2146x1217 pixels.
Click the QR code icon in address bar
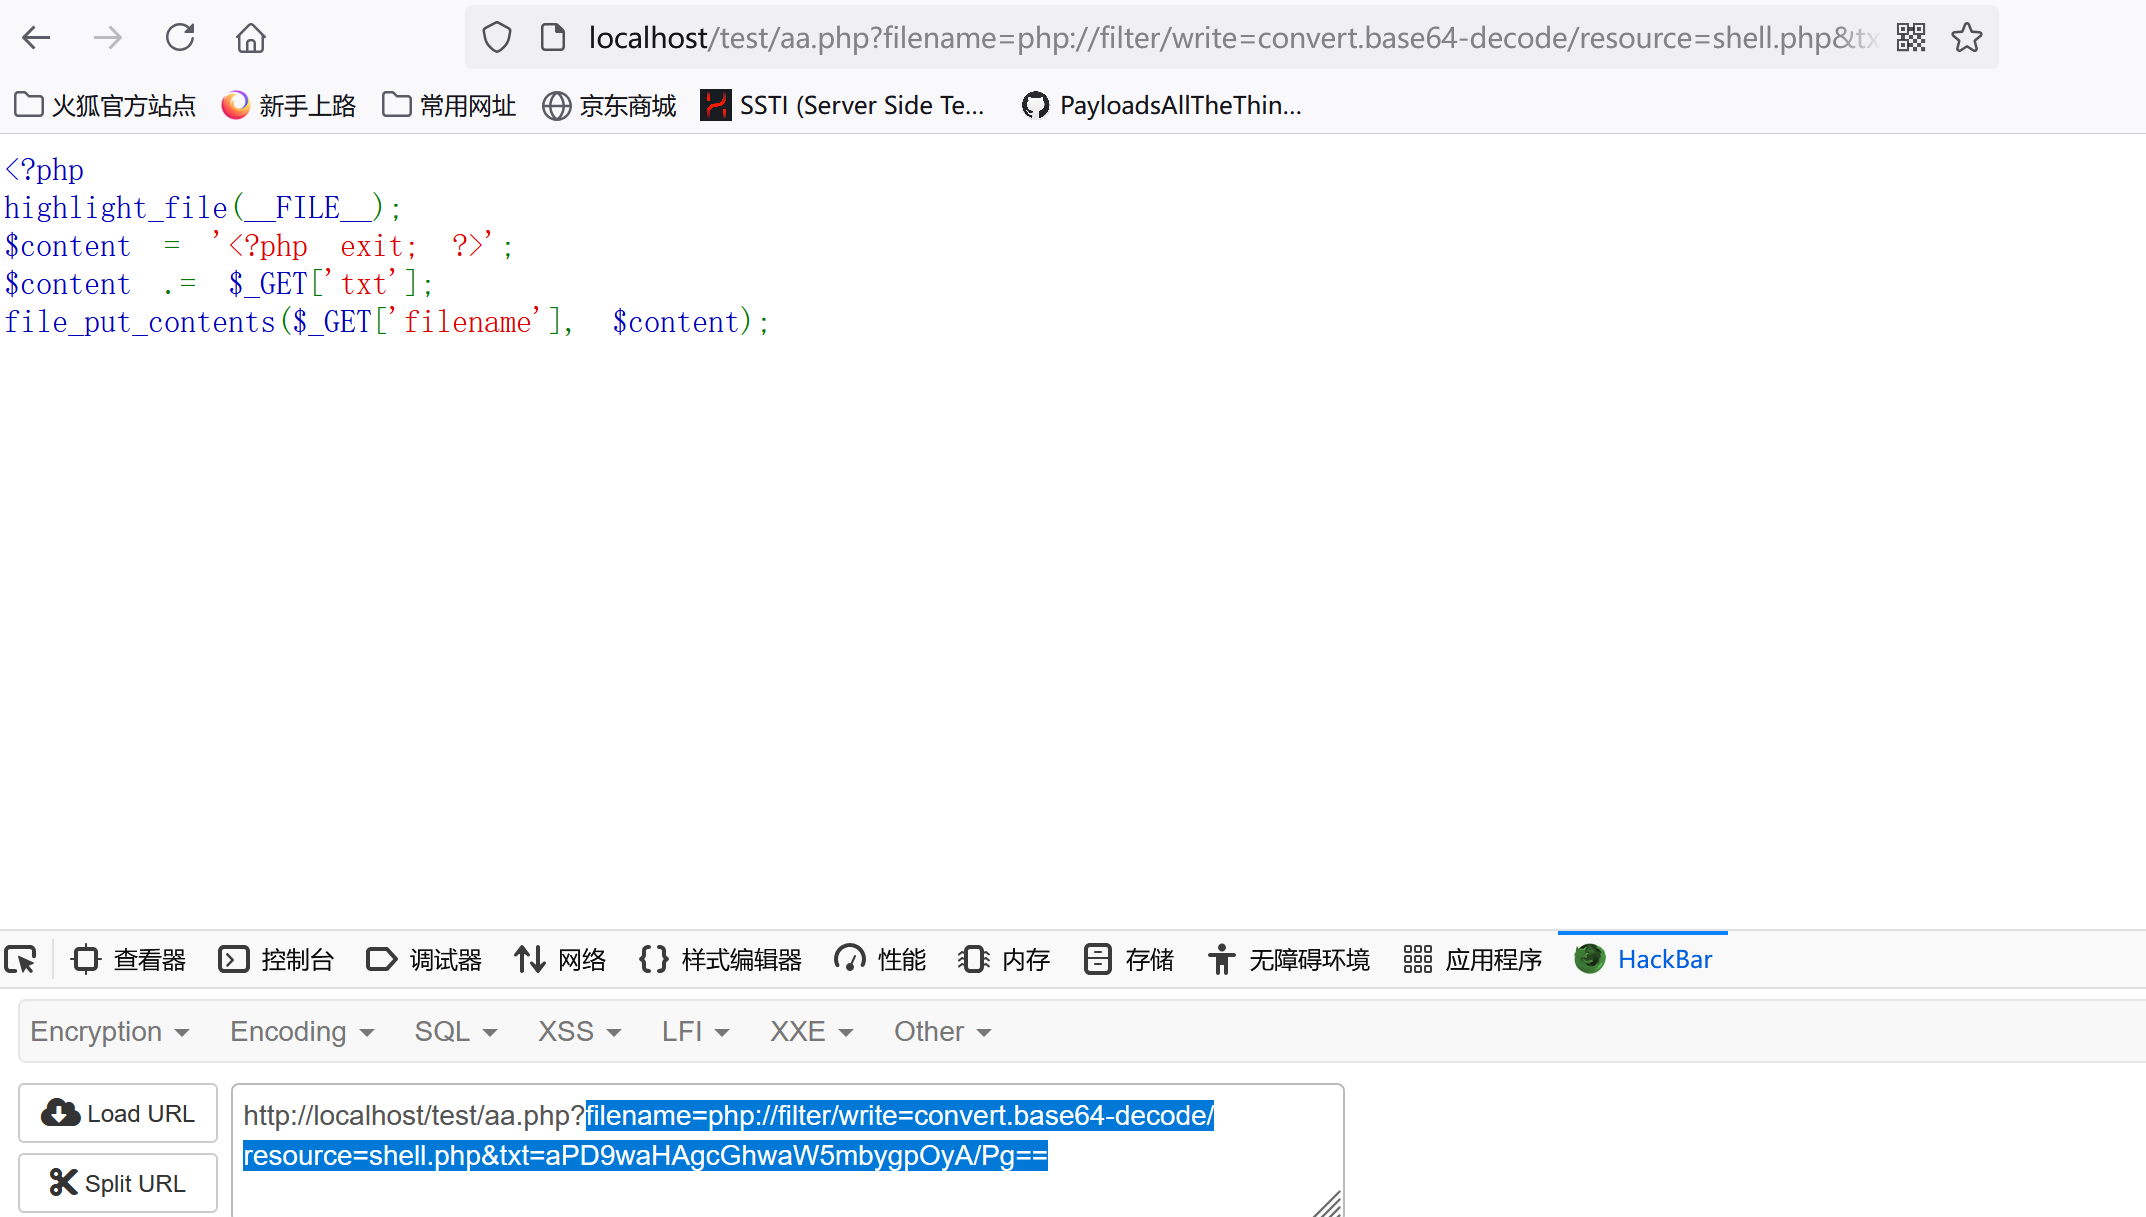click(x=1910, y=38)
